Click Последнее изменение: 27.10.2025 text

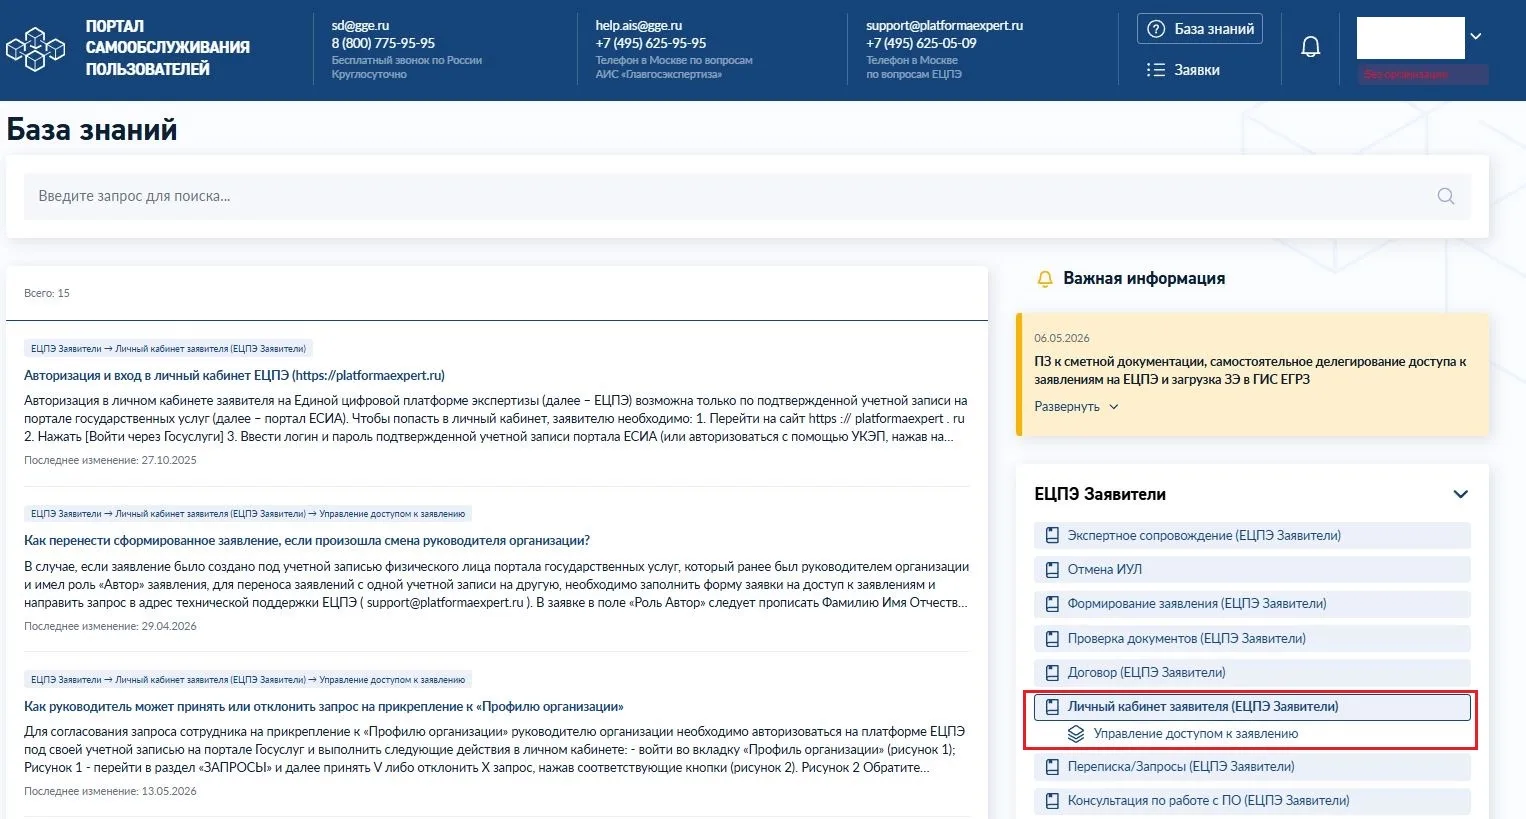(x=110, y=461)
